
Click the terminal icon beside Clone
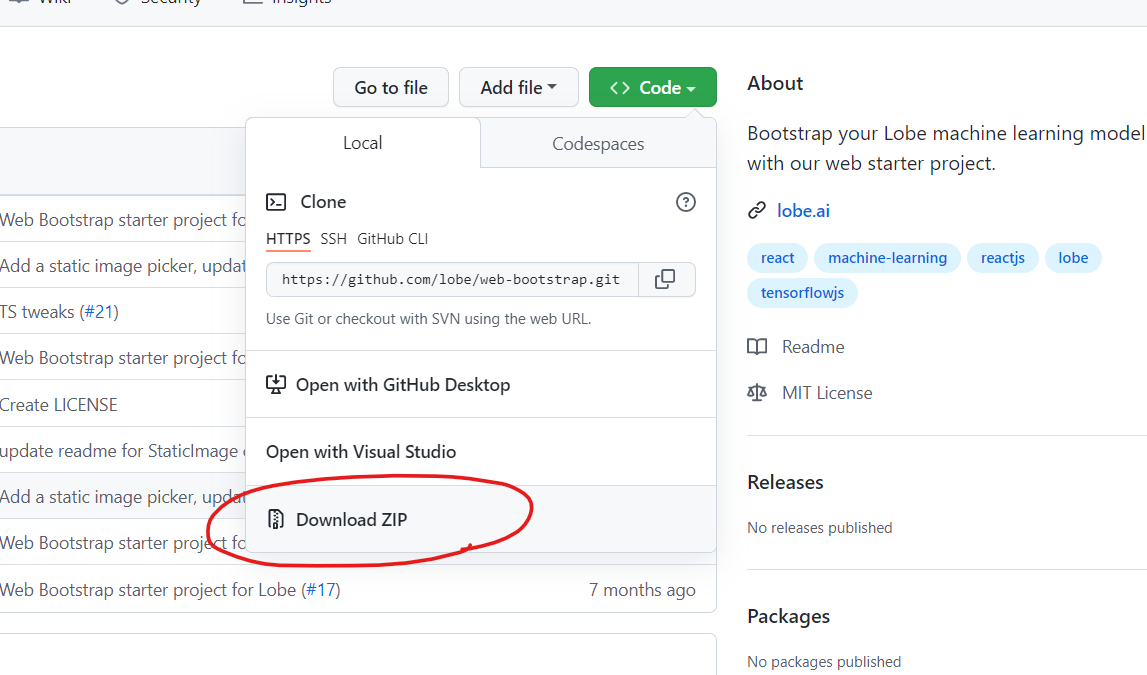(276, 202)
